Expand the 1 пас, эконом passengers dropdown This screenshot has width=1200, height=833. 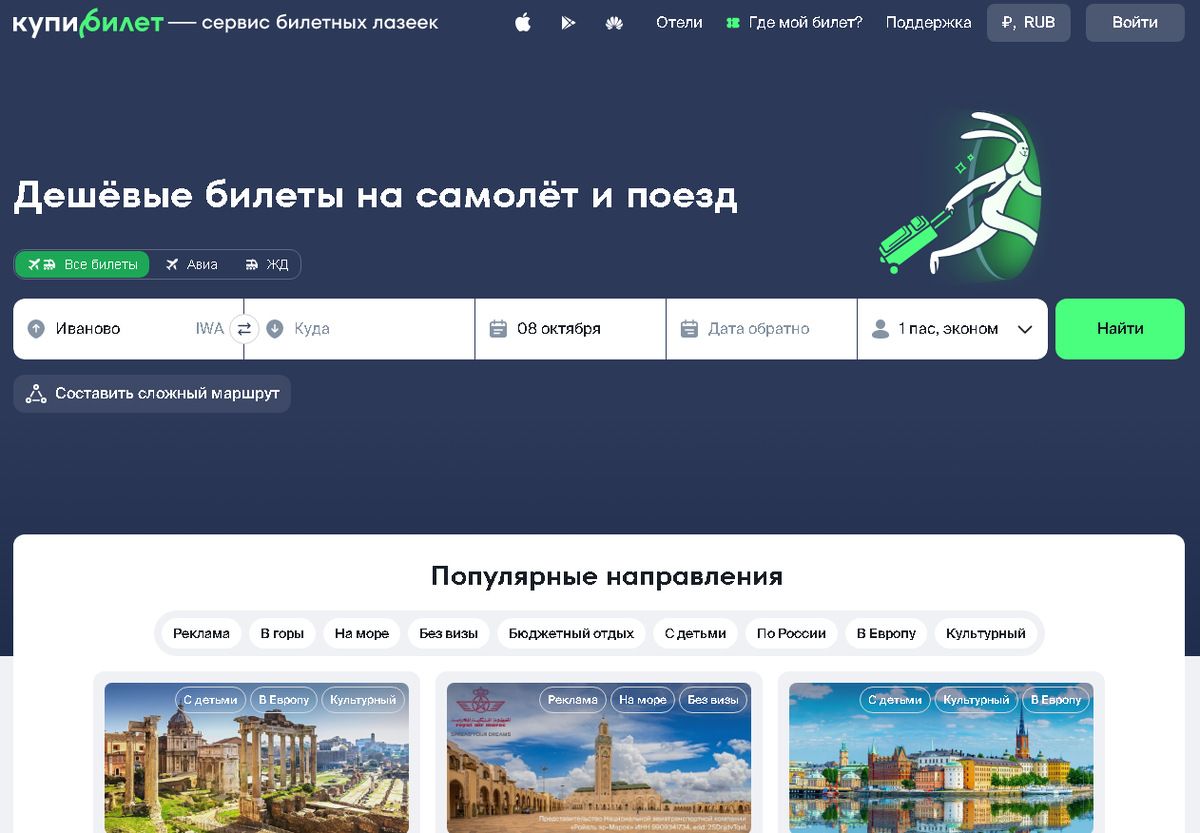click(x=952, y=329)
